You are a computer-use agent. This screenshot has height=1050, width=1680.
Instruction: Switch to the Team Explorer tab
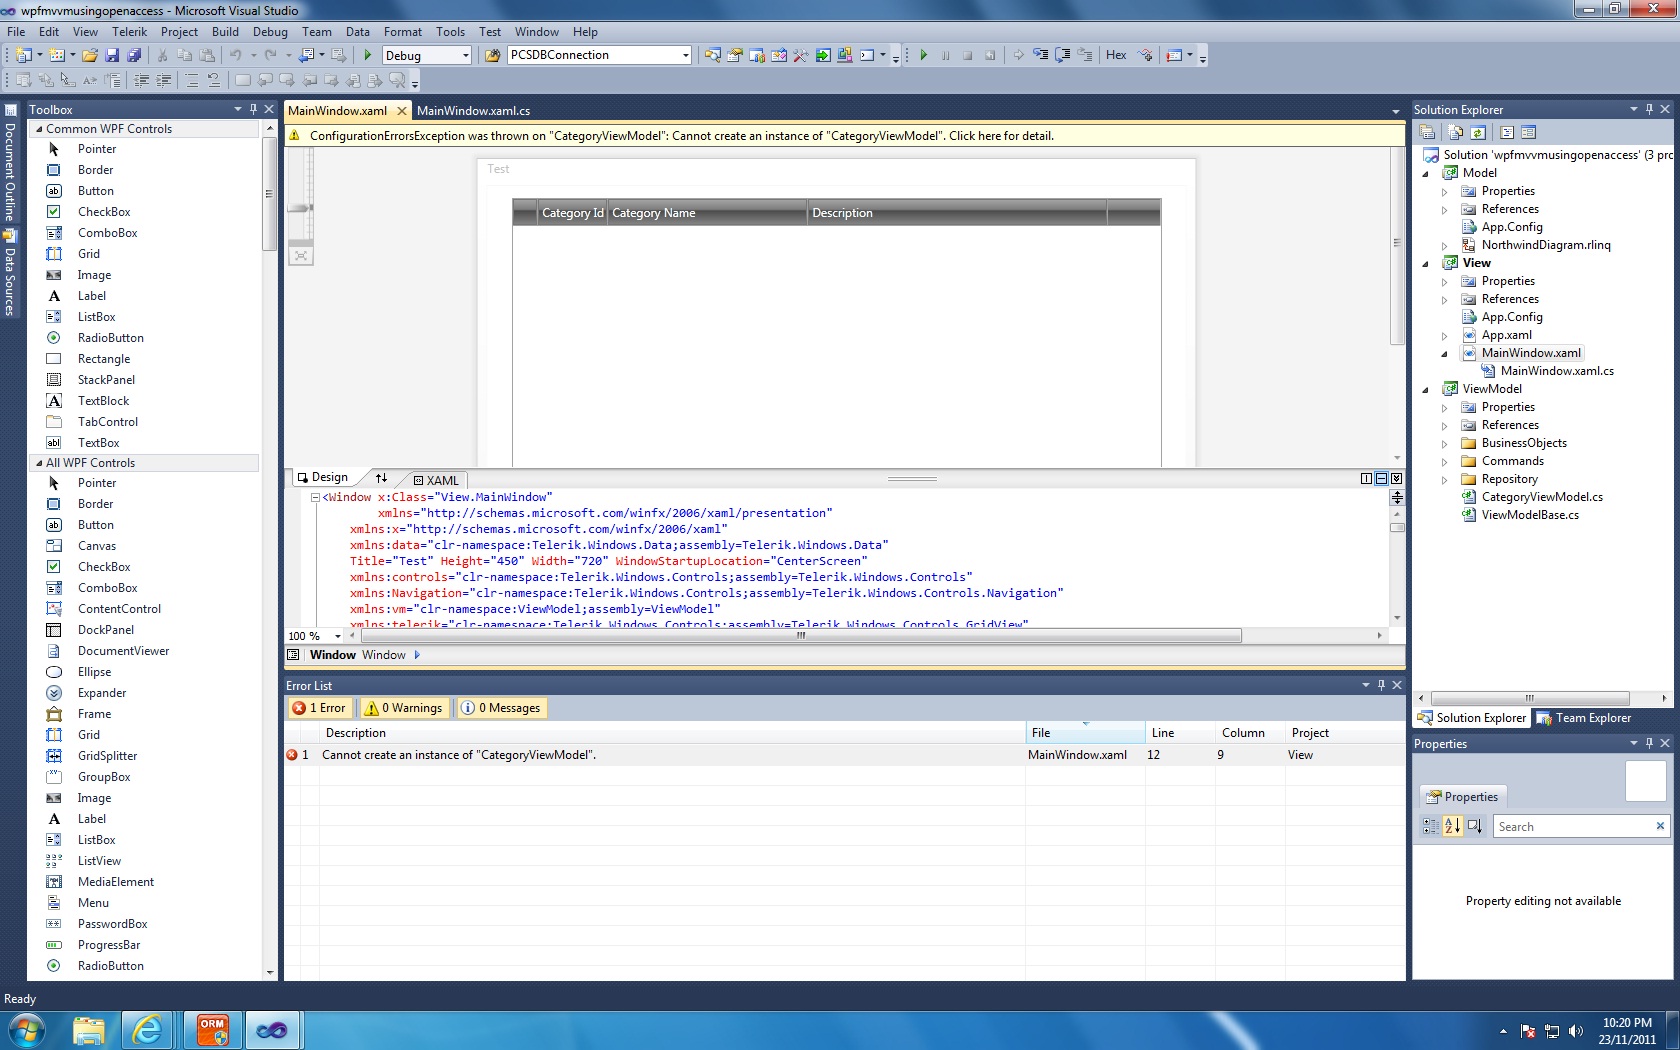click(x=1584, y=718)
